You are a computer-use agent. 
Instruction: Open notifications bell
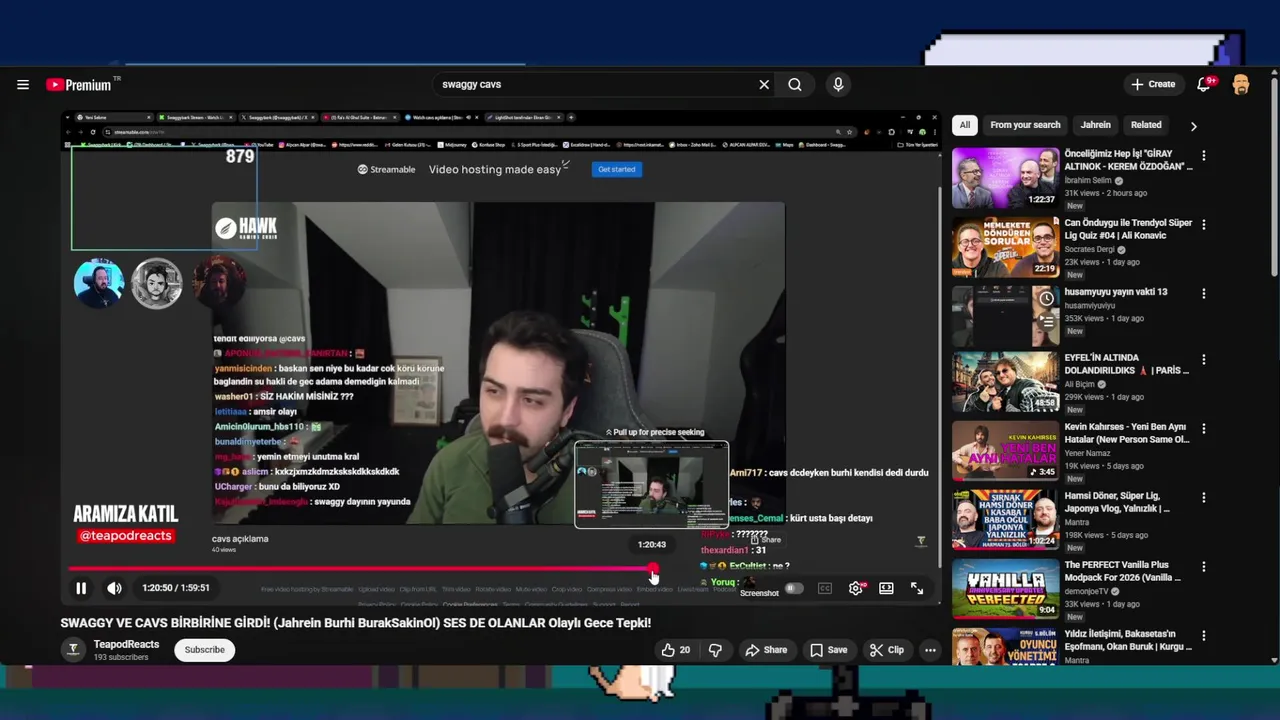(x=1205, y=85)
